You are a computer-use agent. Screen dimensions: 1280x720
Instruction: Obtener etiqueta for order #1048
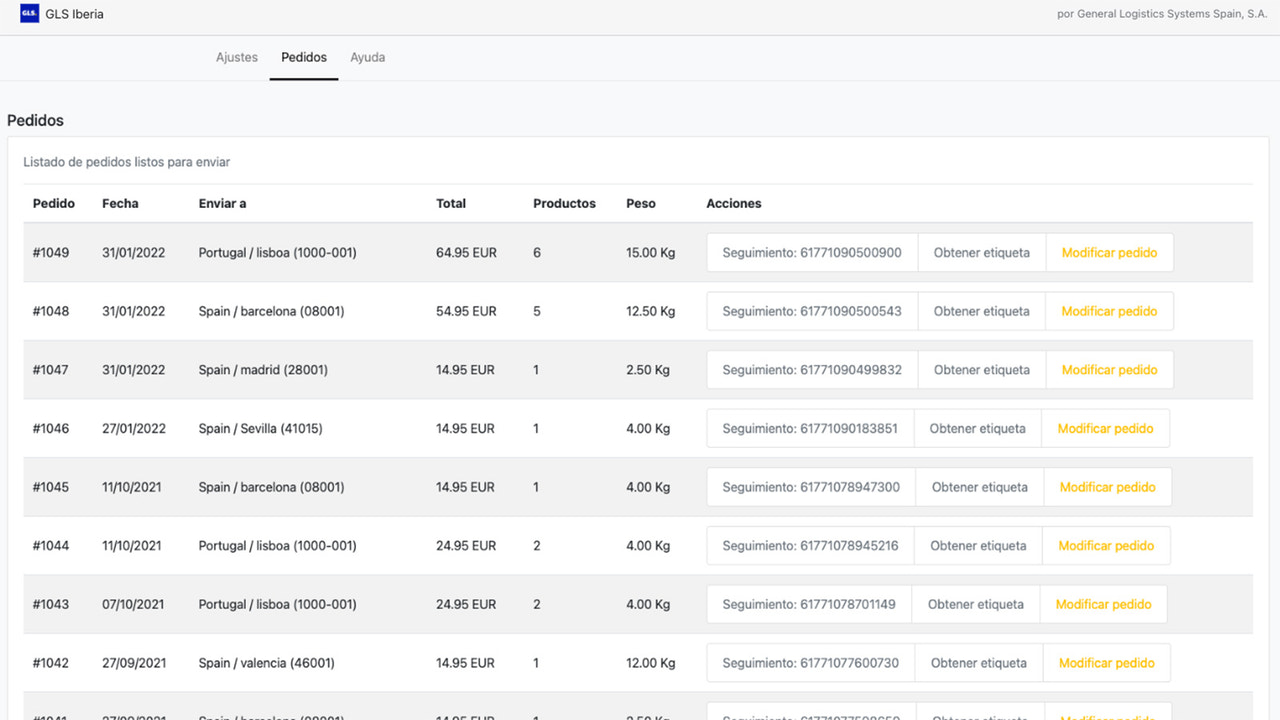pos(981,311)
